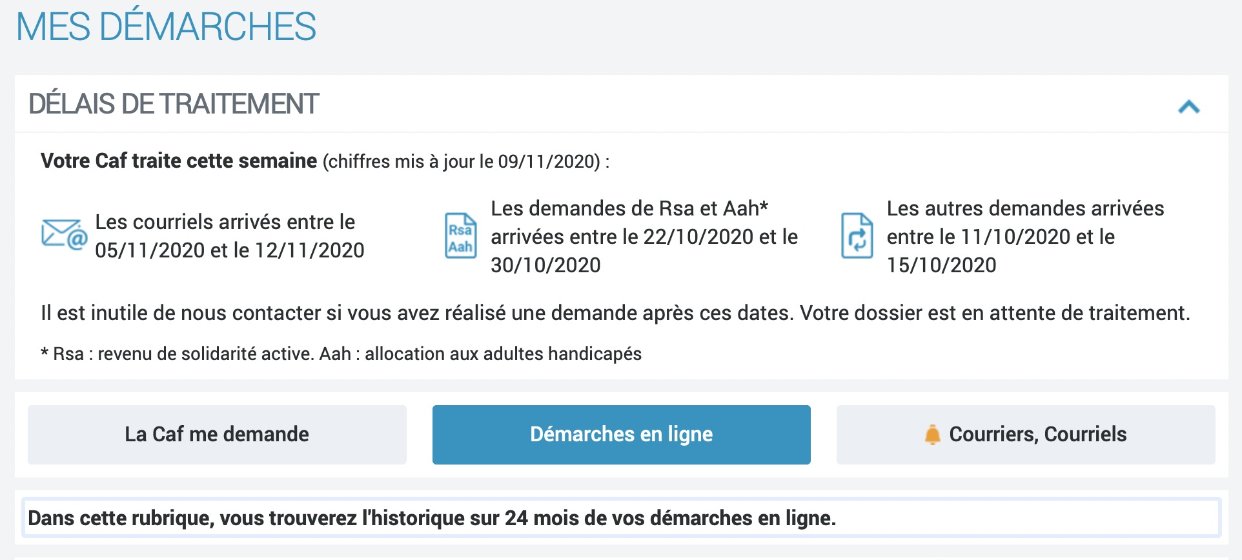Collapse the Délais de traitement section chevron
This screenshot has width=1242, height=560.
pos(1188,106)
